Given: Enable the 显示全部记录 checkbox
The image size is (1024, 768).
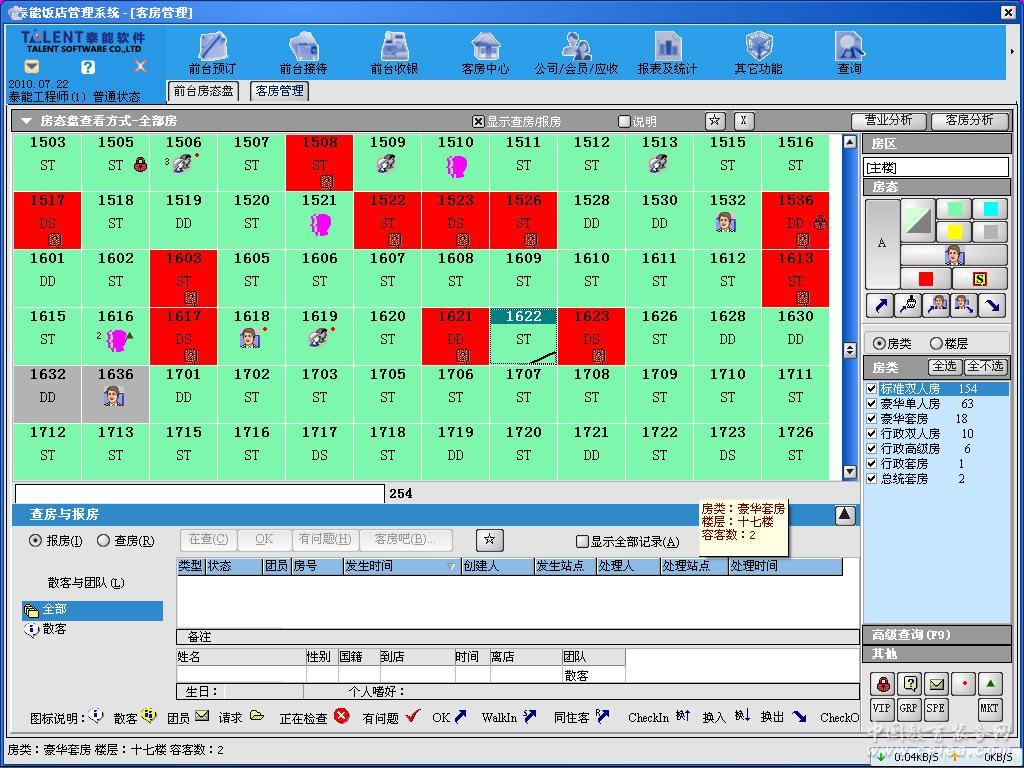Looking at the screenshot, I should point(582,542).
